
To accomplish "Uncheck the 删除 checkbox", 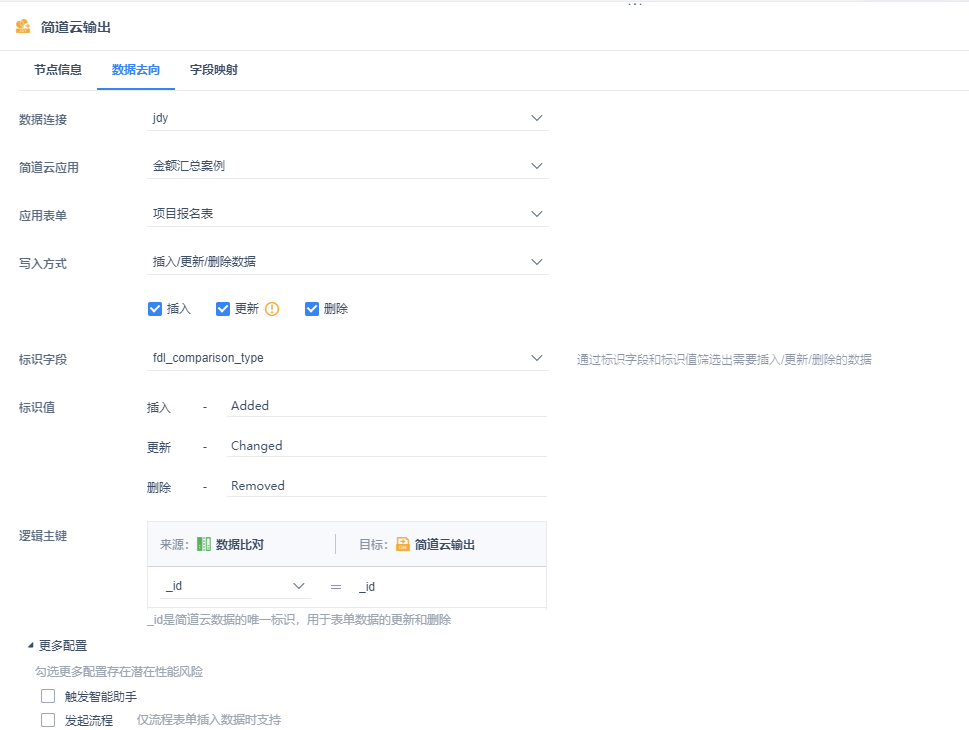I will pos(312,309).
